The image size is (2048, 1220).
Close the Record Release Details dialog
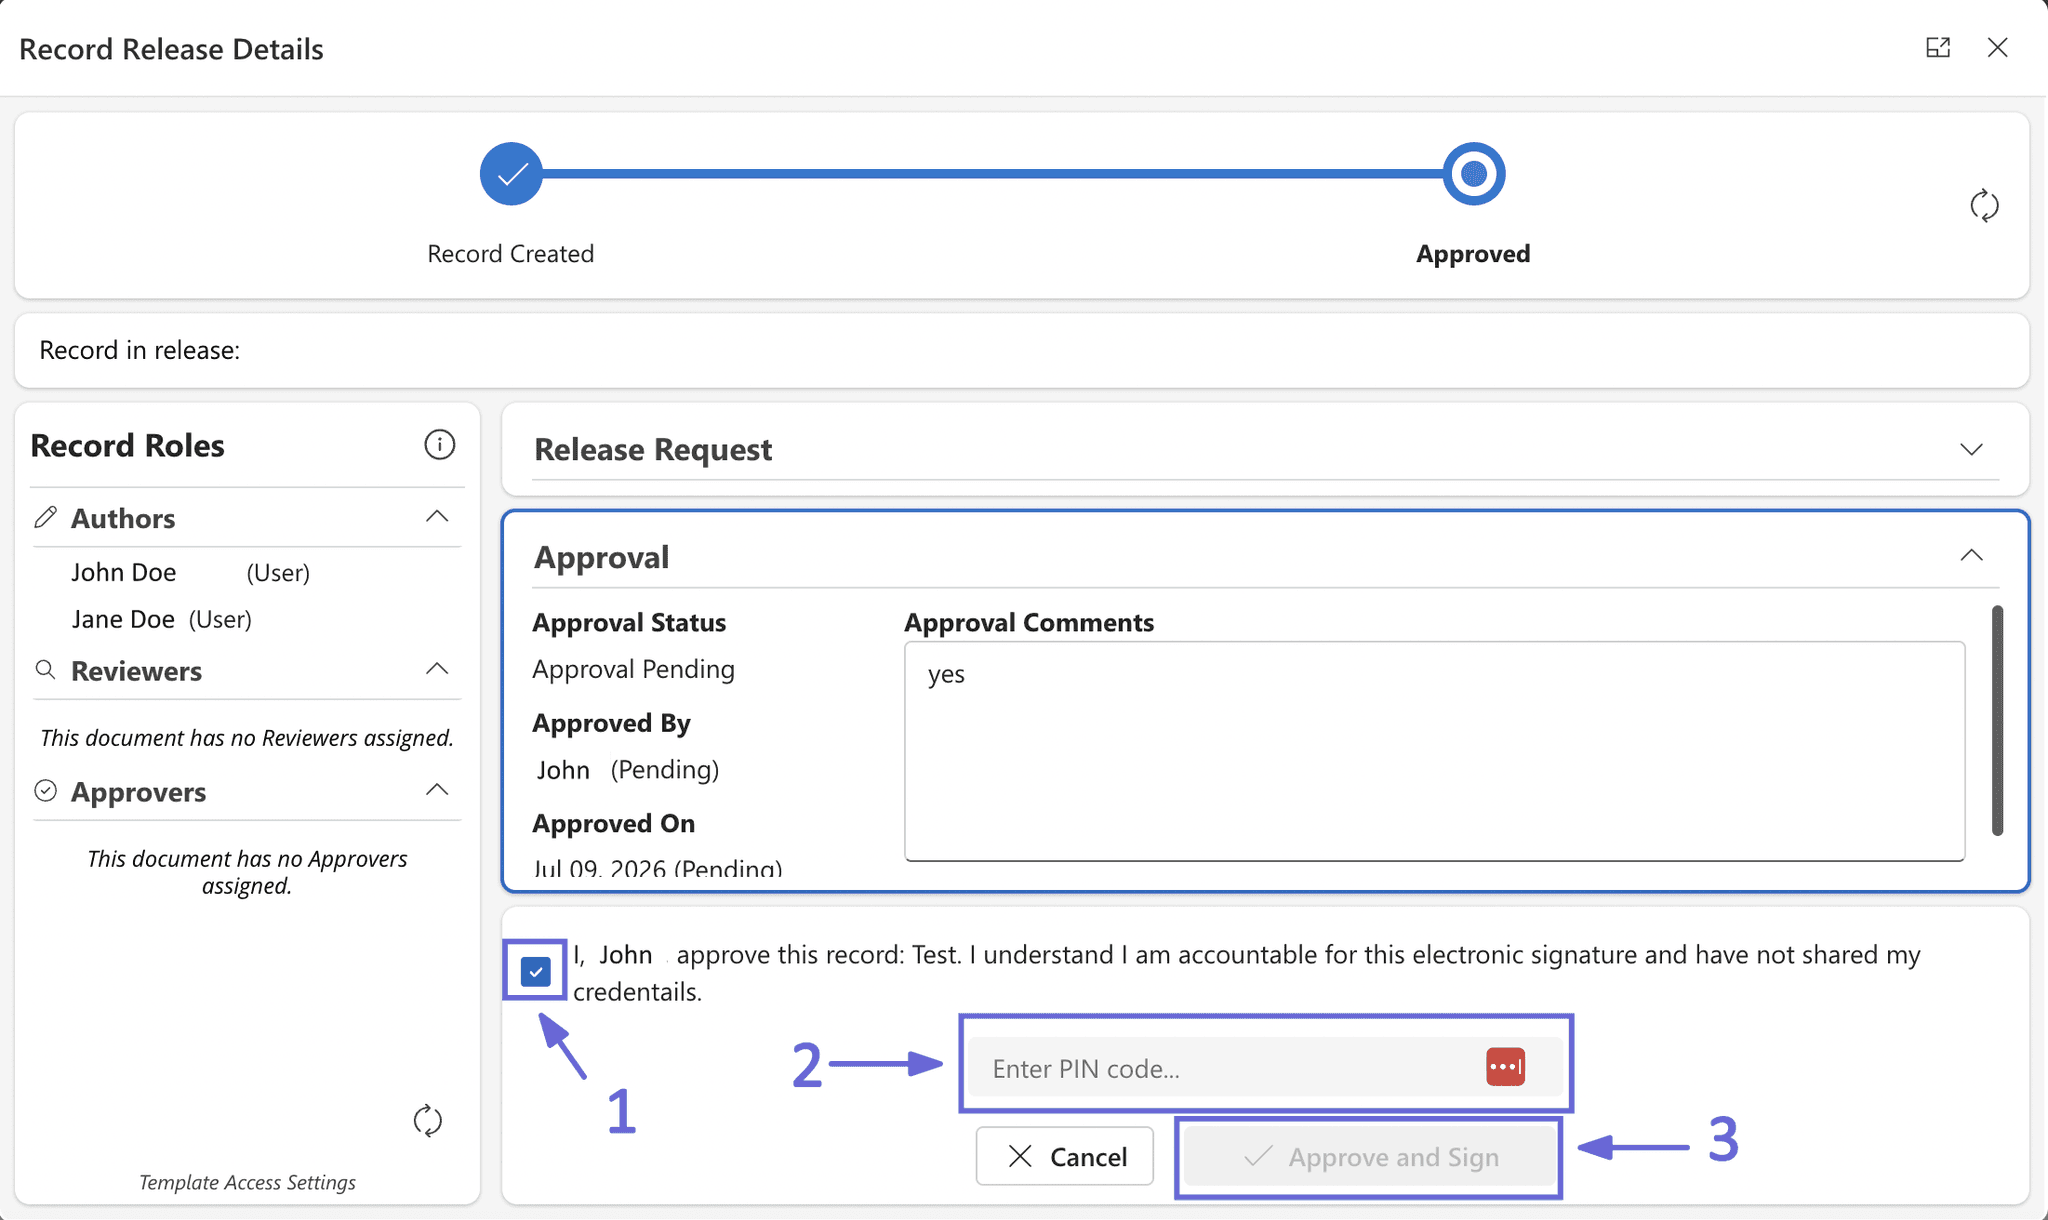pyautogui.click(x=1997, y=47)
